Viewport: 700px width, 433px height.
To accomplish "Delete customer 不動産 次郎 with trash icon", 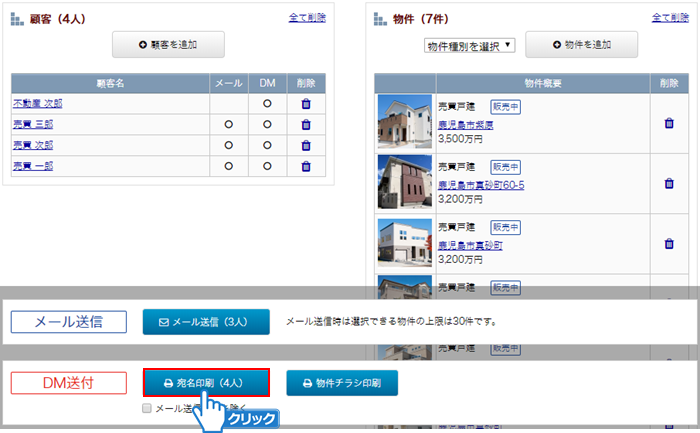I will coord(306,104).
